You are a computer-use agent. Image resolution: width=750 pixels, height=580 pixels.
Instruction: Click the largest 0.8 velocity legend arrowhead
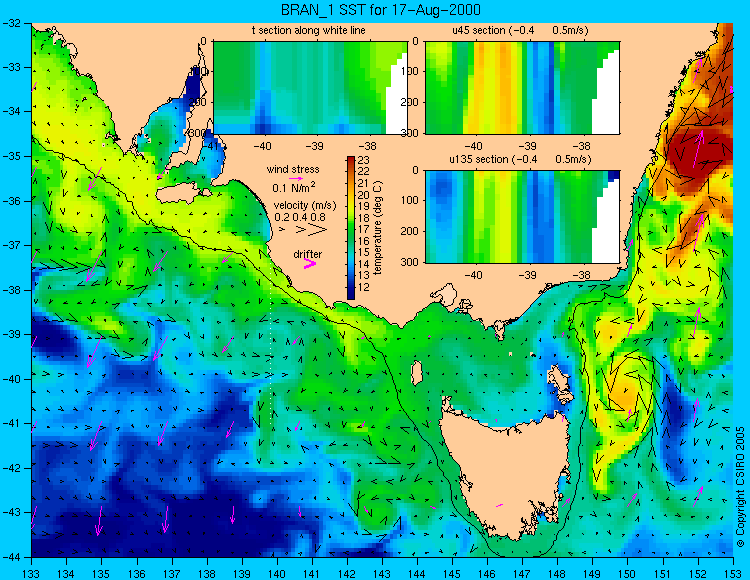pos(317,230)
